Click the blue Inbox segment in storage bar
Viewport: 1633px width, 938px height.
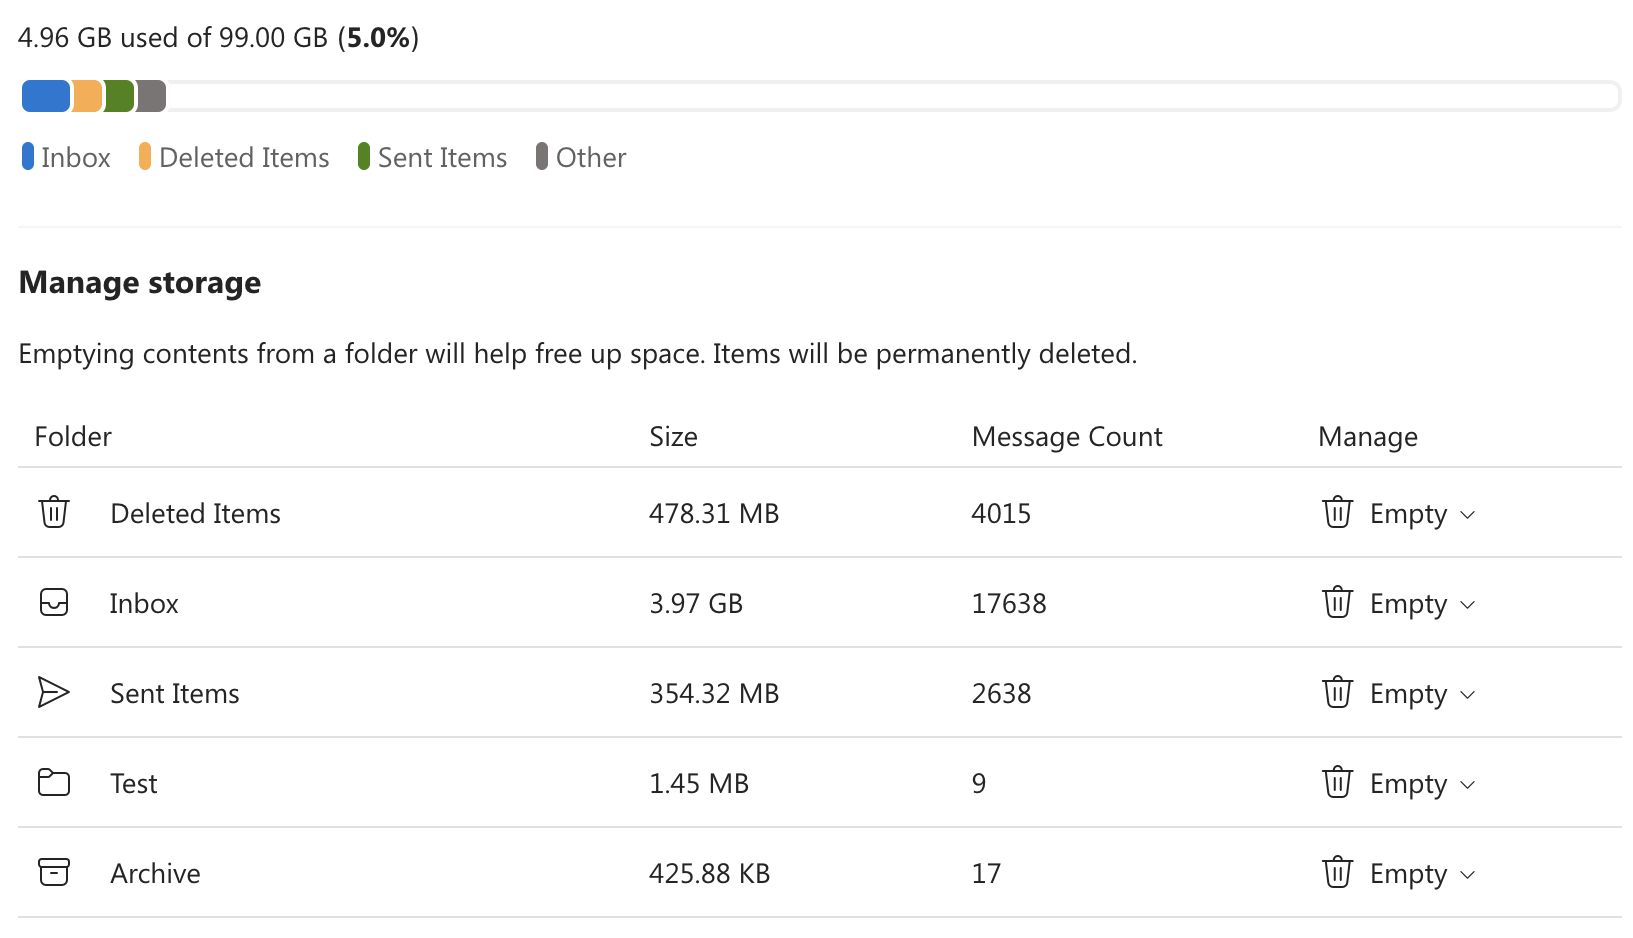(x=46, y=97)
